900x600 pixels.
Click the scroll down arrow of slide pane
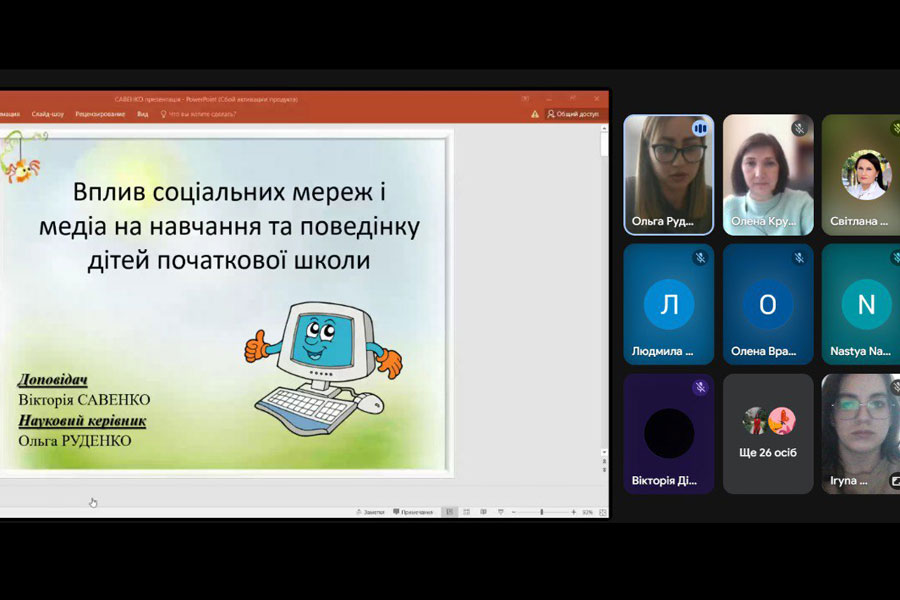(604, 452)
